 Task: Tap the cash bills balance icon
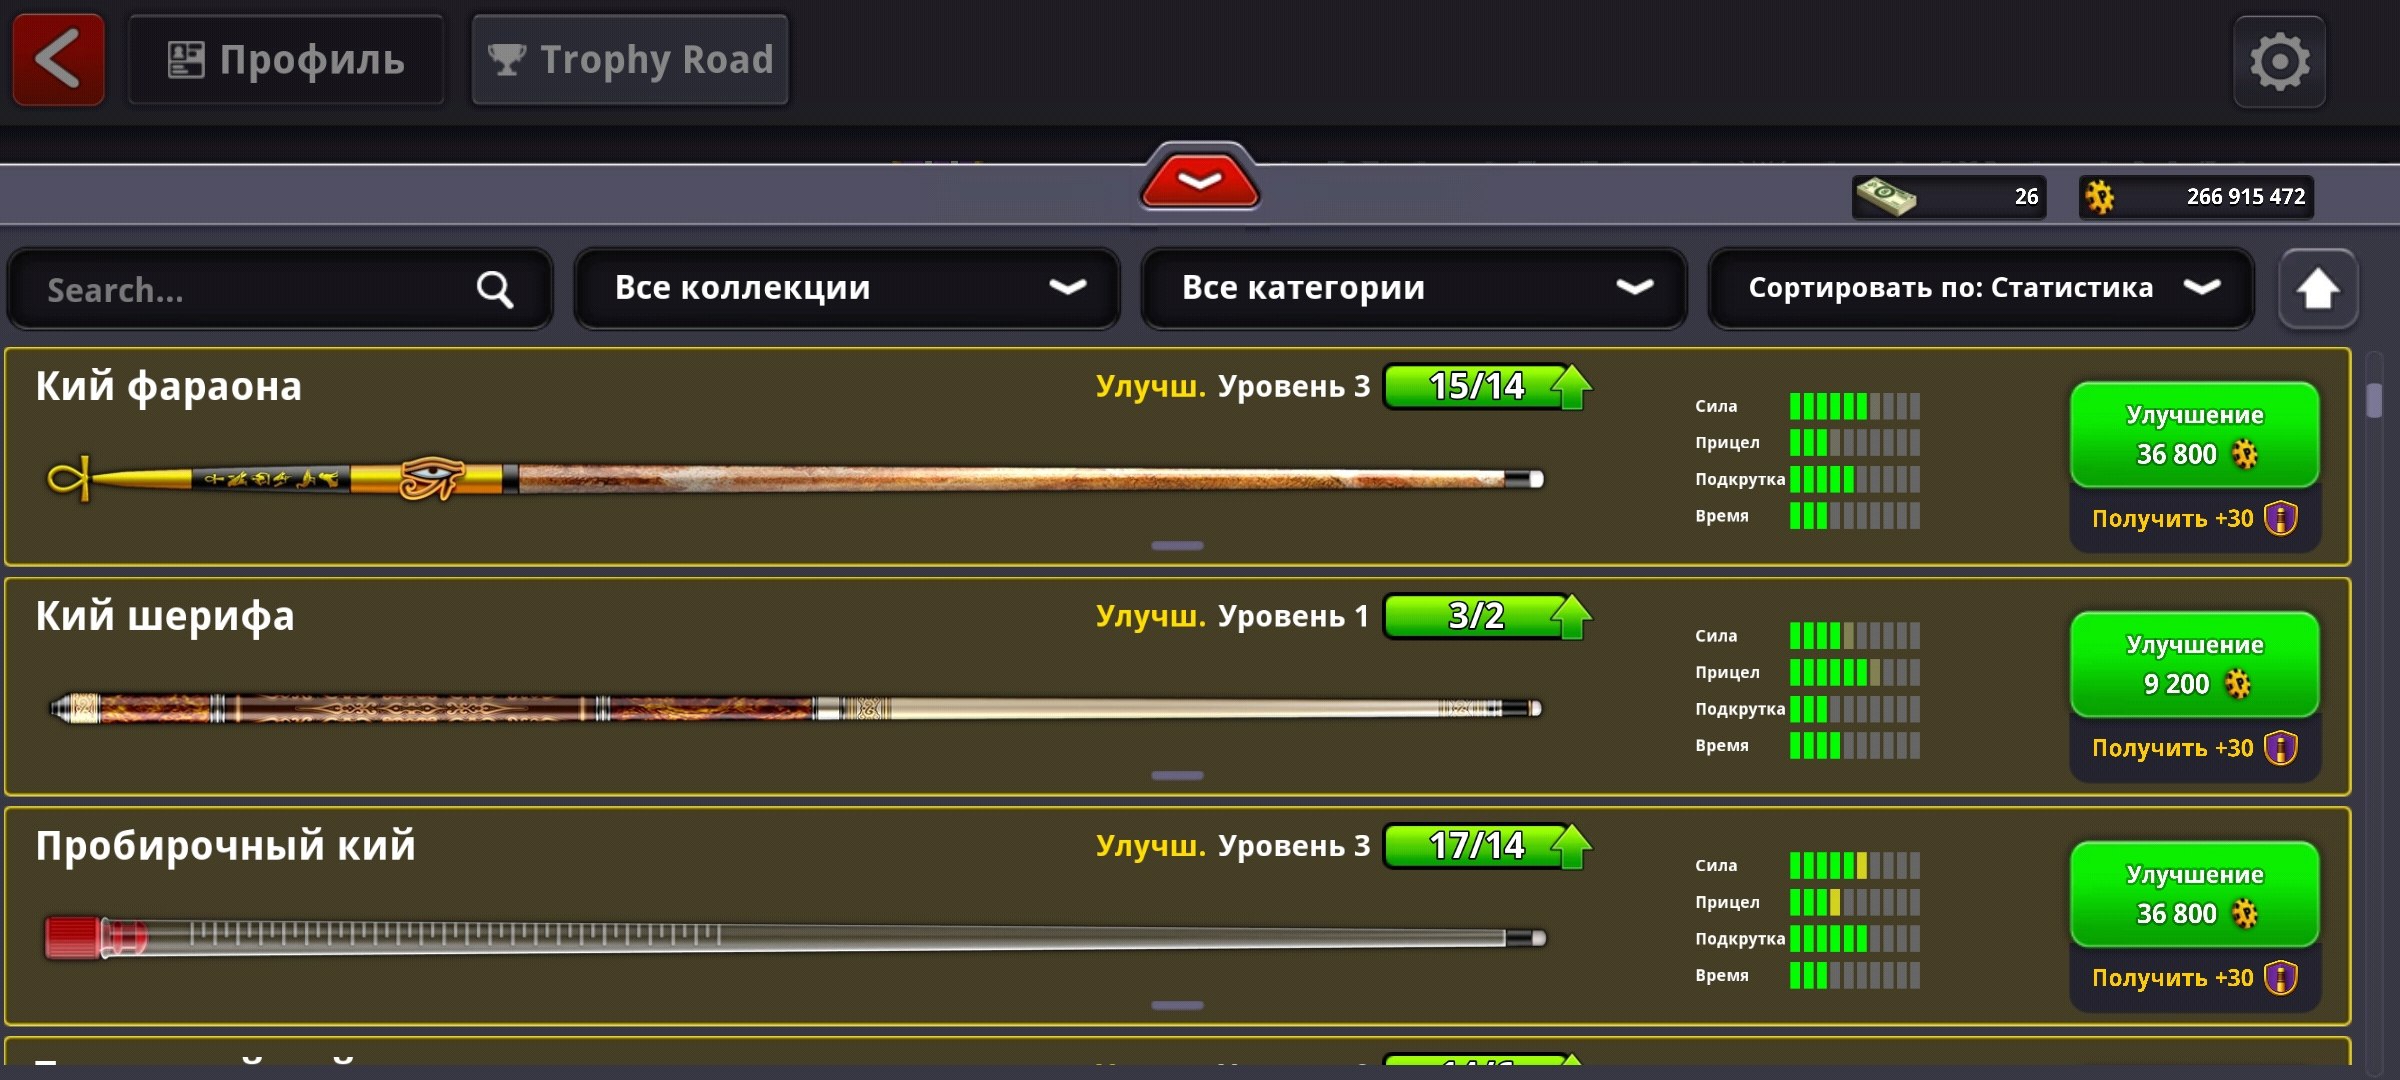pos(1885,196)
